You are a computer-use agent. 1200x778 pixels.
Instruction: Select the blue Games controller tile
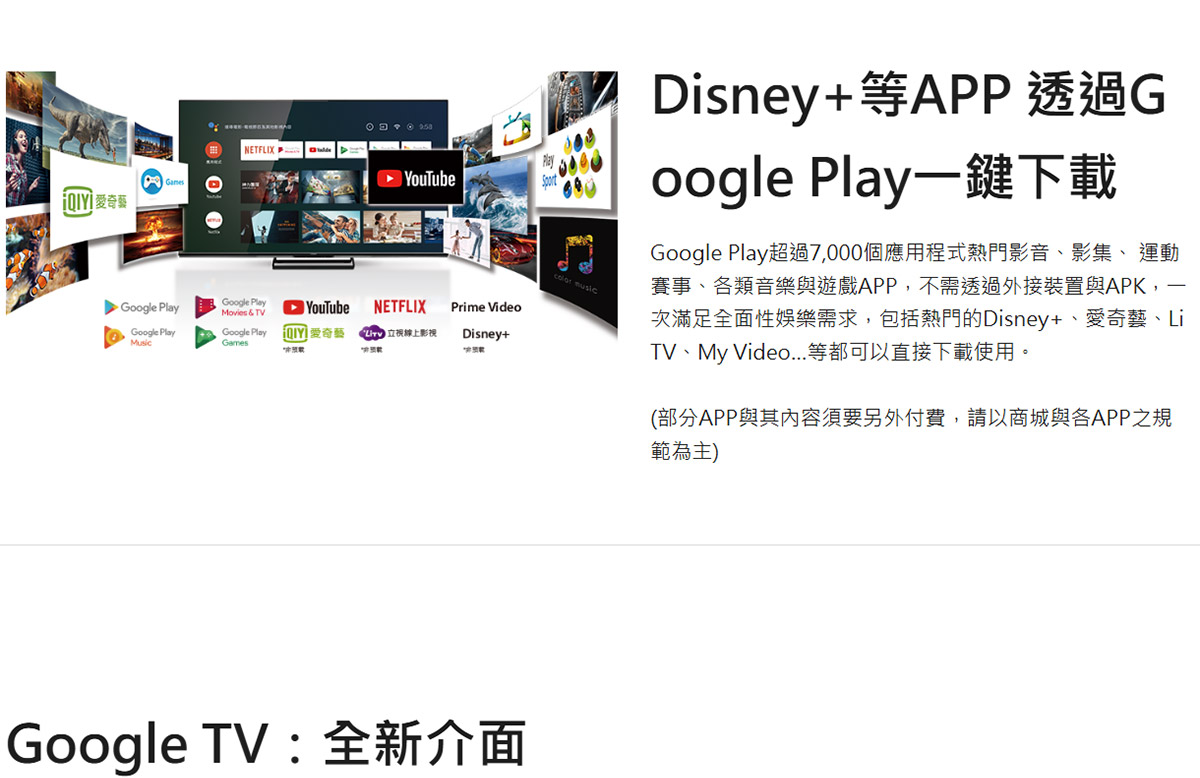(161, 182)
